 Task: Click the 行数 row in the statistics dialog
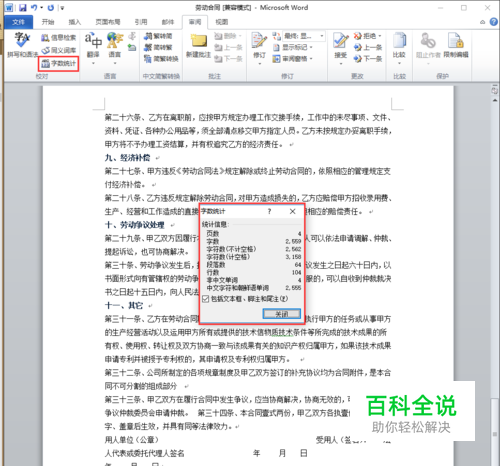click(x=253, y=272)
